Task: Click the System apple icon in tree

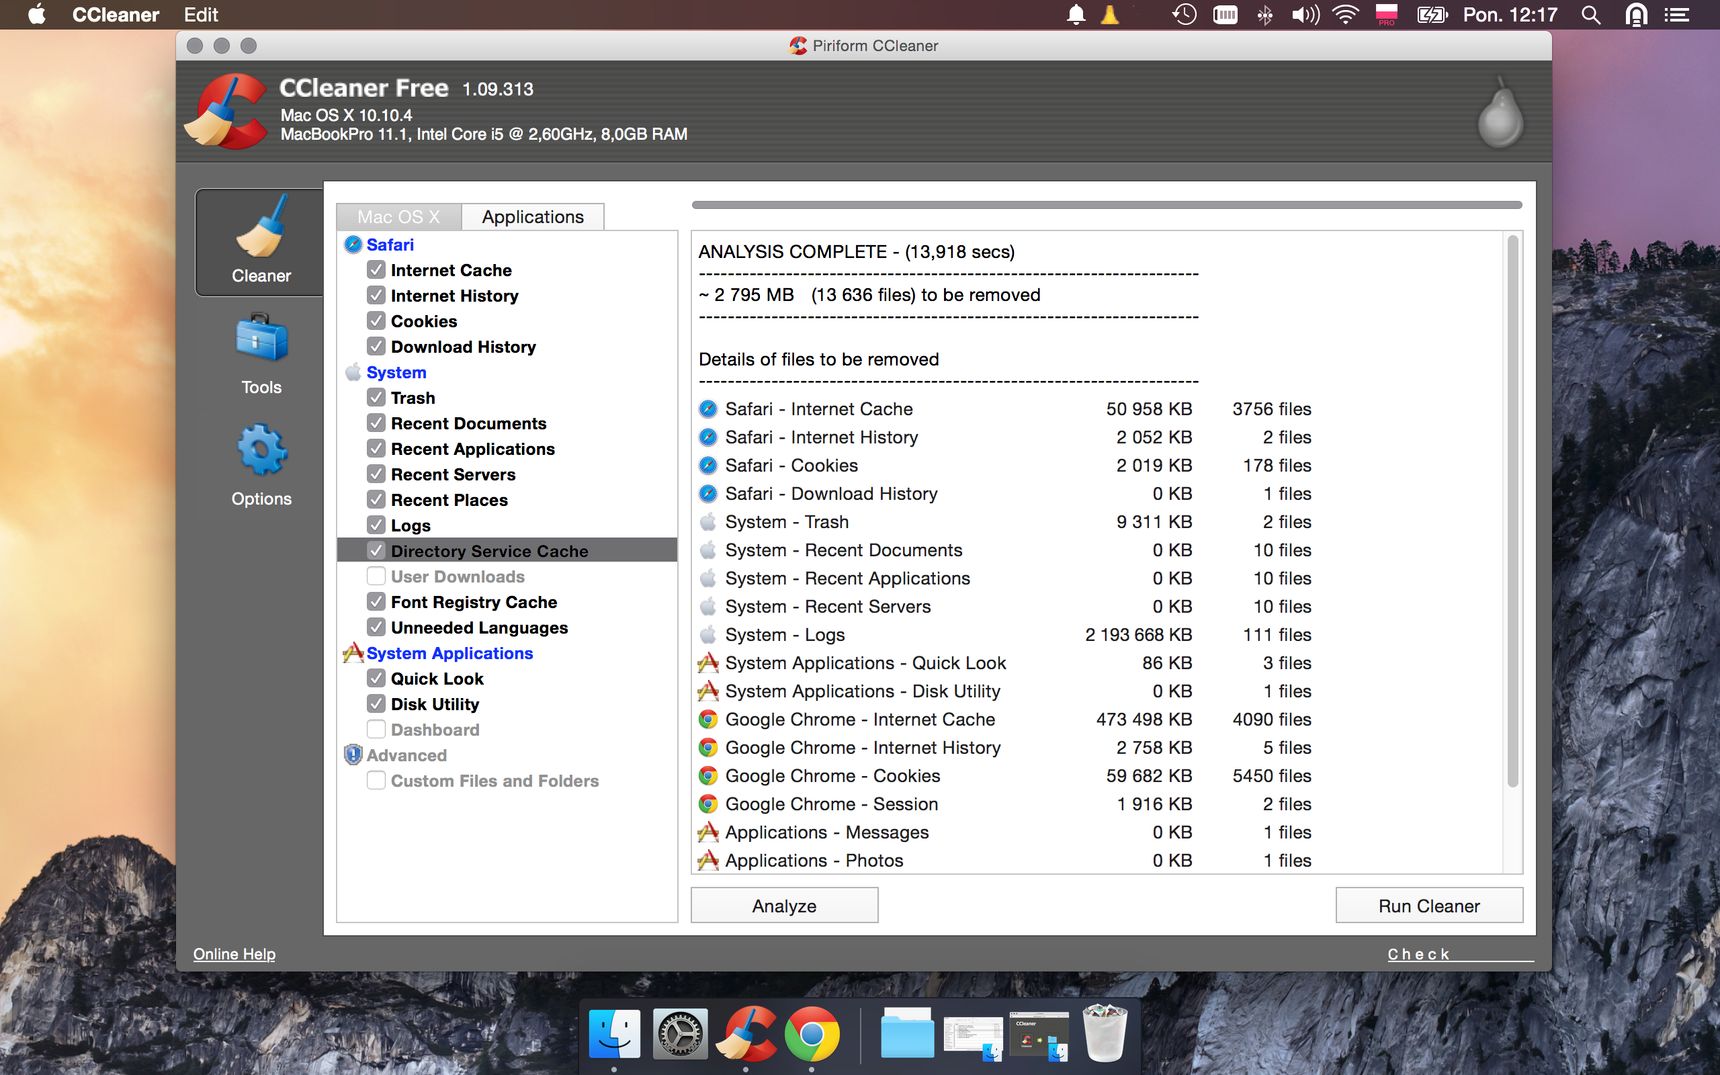Action: pos(353,372)
